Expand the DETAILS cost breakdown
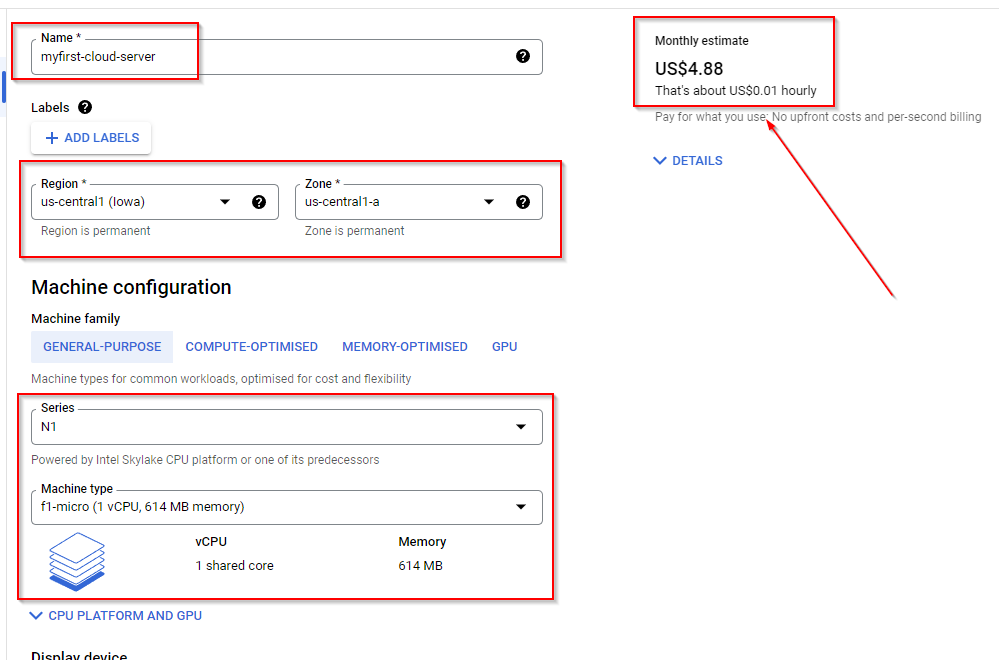The height and width of the screenshot is (660, 999). tap(688, 161)
